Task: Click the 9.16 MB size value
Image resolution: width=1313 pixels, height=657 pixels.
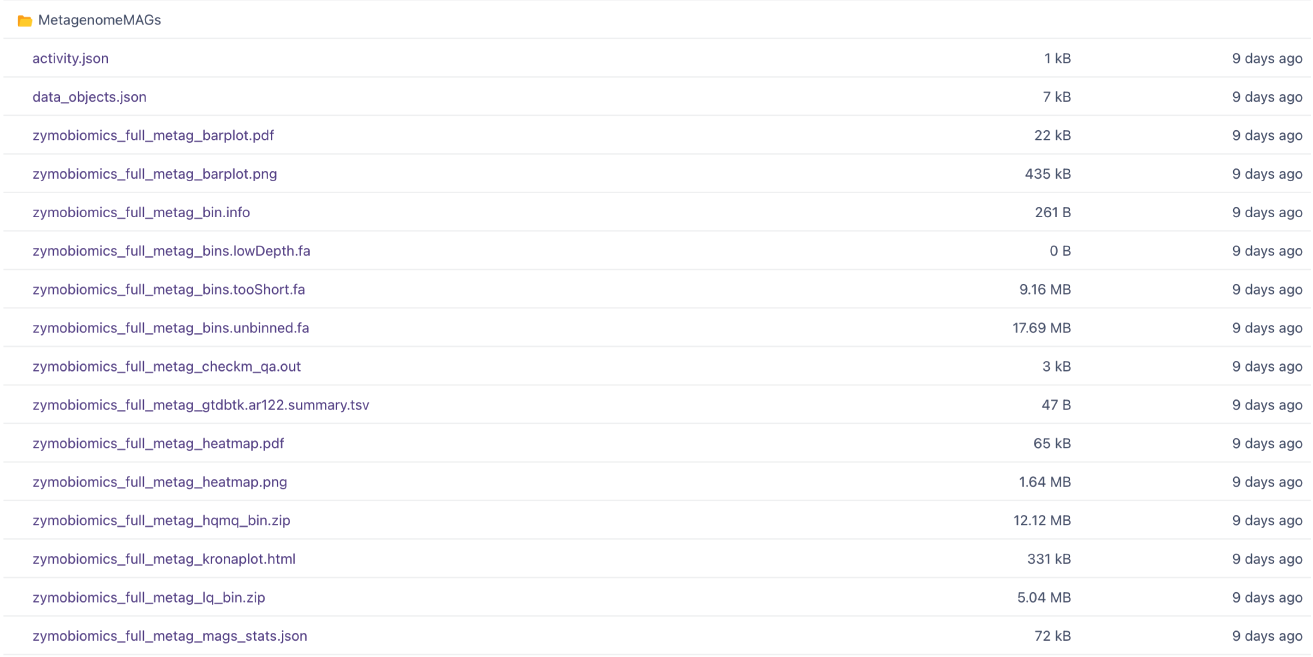Action: tap(1045, 290)
